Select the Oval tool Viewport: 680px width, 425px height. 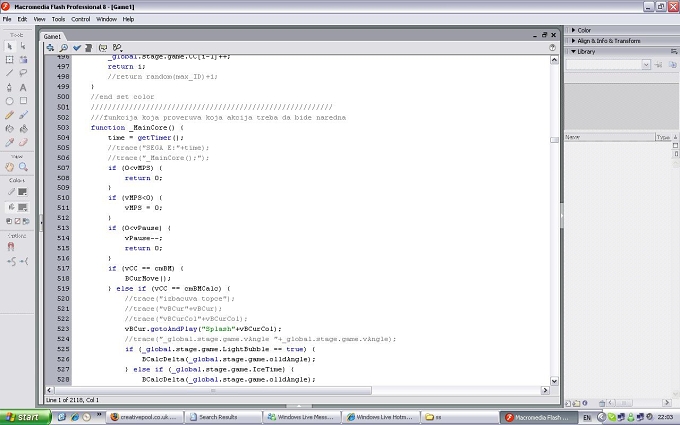click(10, 101)
